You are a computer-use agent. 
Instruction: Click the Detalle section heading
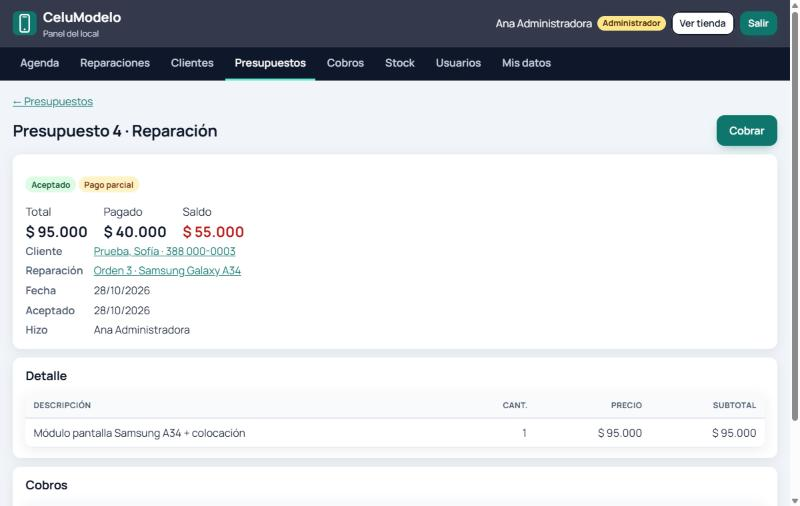point(46,376)
